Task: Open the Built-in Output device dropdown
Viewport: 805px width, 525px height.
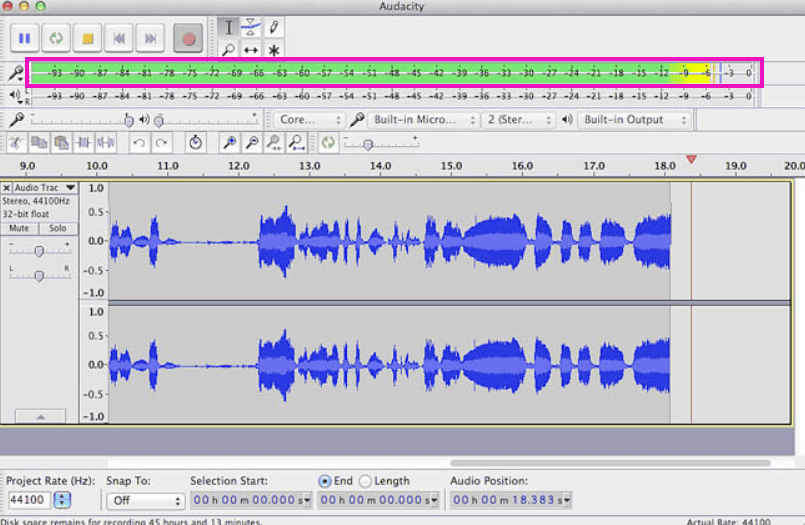Action: pyautogui.click(x=635, y=119)
